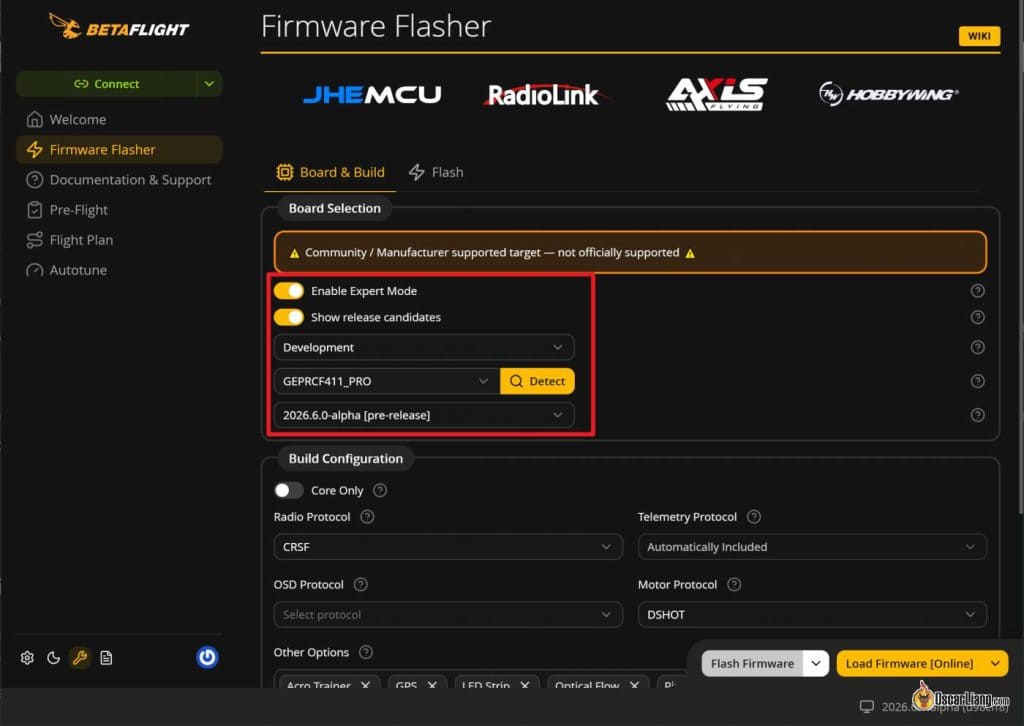This screenshot has height=726, width=1024.
Task: Open the GEPRCF411_PRO board dropdown
Action: 387,381
